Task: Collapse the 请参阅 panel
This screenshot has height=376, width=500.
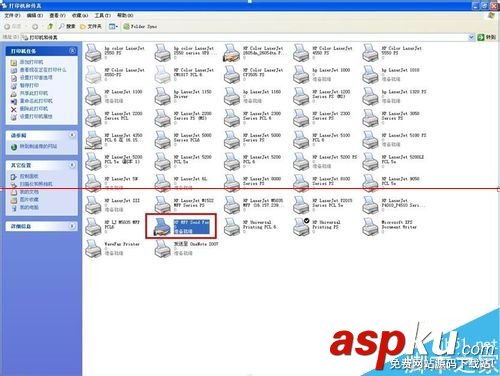Action: (x=72, y=135)
